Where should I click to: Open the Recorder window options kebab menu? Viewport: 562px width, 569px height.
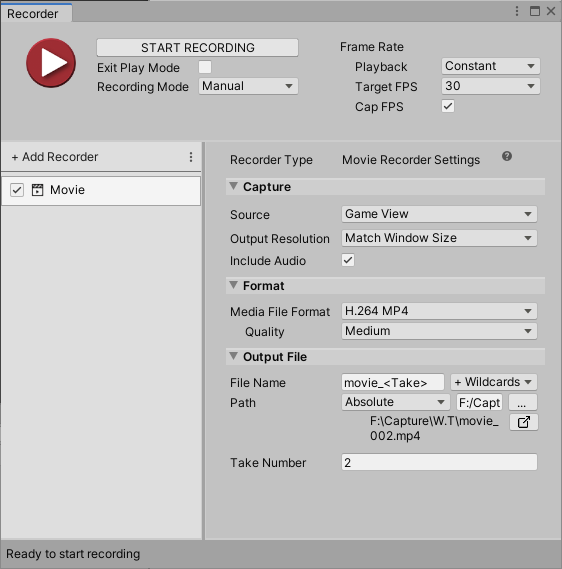[x=517, y=11]
